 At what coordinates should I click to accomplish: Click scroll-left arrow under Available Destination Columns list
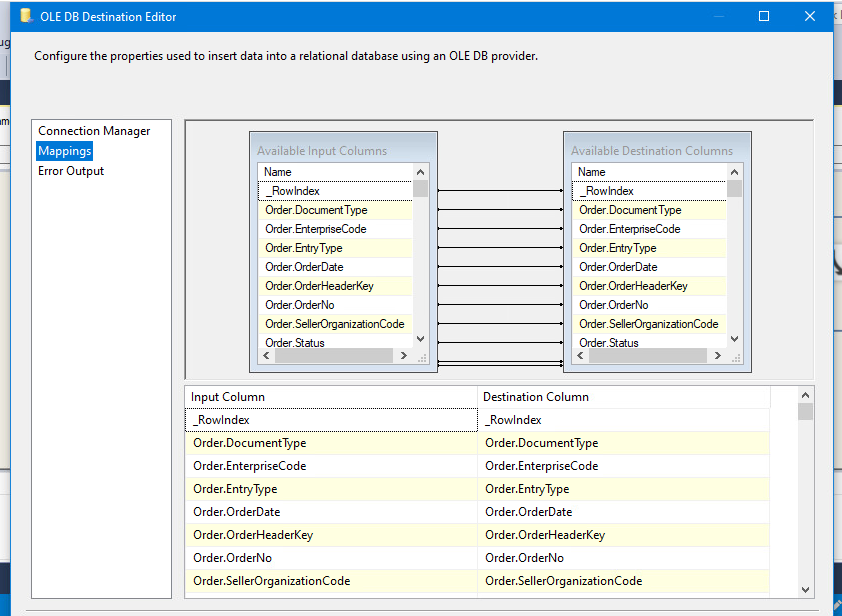click(x=580, y=356)
